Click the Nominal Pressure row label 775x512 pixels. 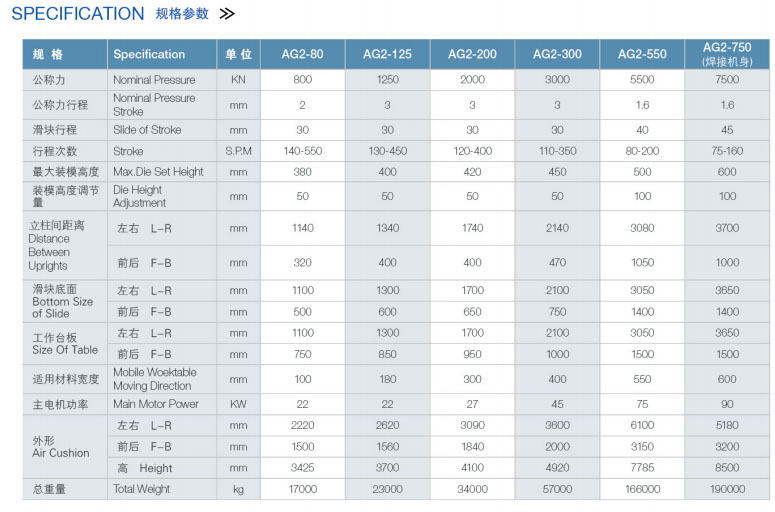(x=154, y=80)
